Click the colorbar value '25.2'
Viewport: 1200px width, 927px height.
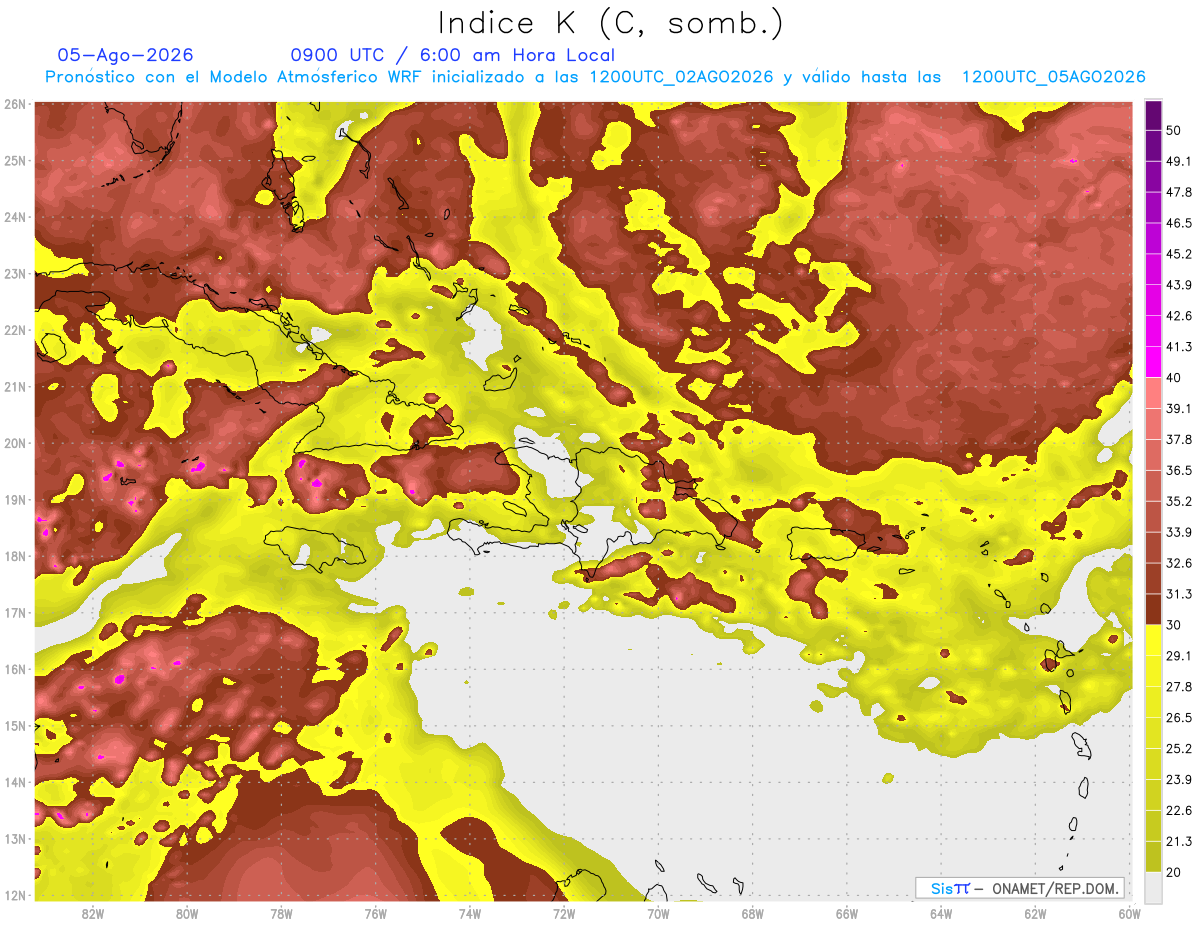click(1179, 748)
